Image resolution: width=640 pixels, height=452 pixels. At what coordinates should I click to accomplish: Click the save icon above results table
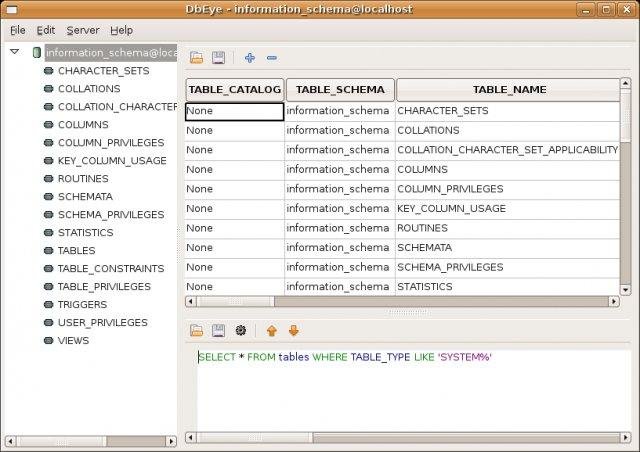(x=218, y=58)
